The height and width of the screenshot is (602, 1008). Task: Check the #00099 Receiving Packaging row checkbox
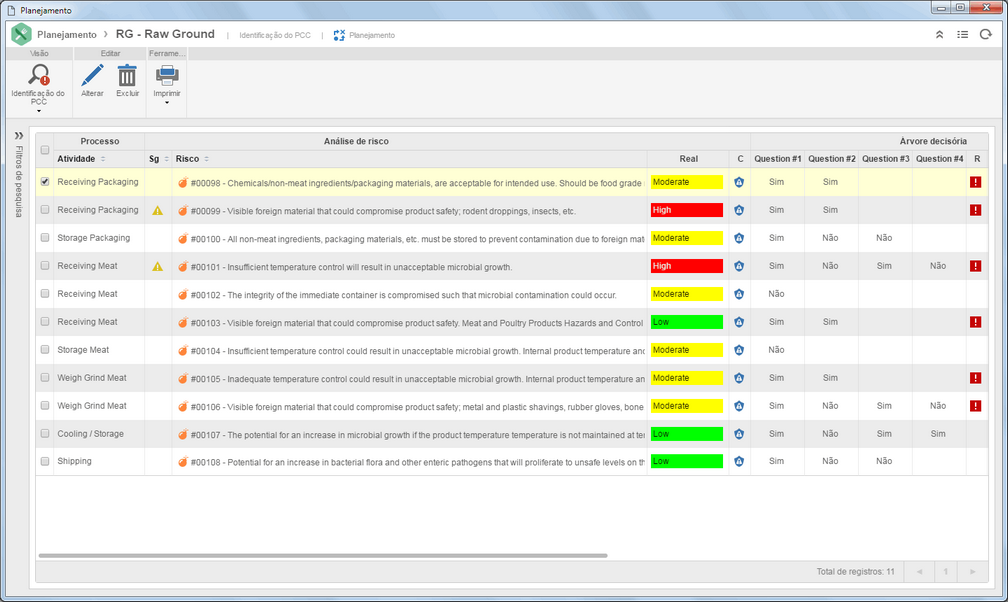click(45, 210)
